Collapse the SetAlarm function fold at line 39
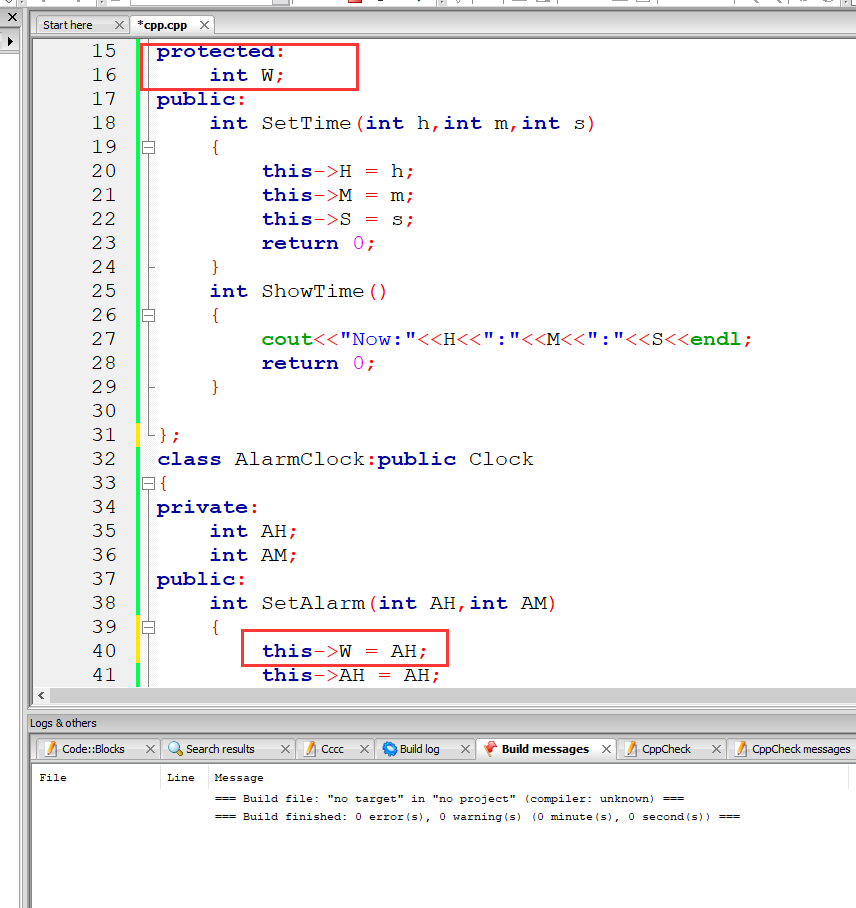The image size is (856, 908). coord(149,627)
